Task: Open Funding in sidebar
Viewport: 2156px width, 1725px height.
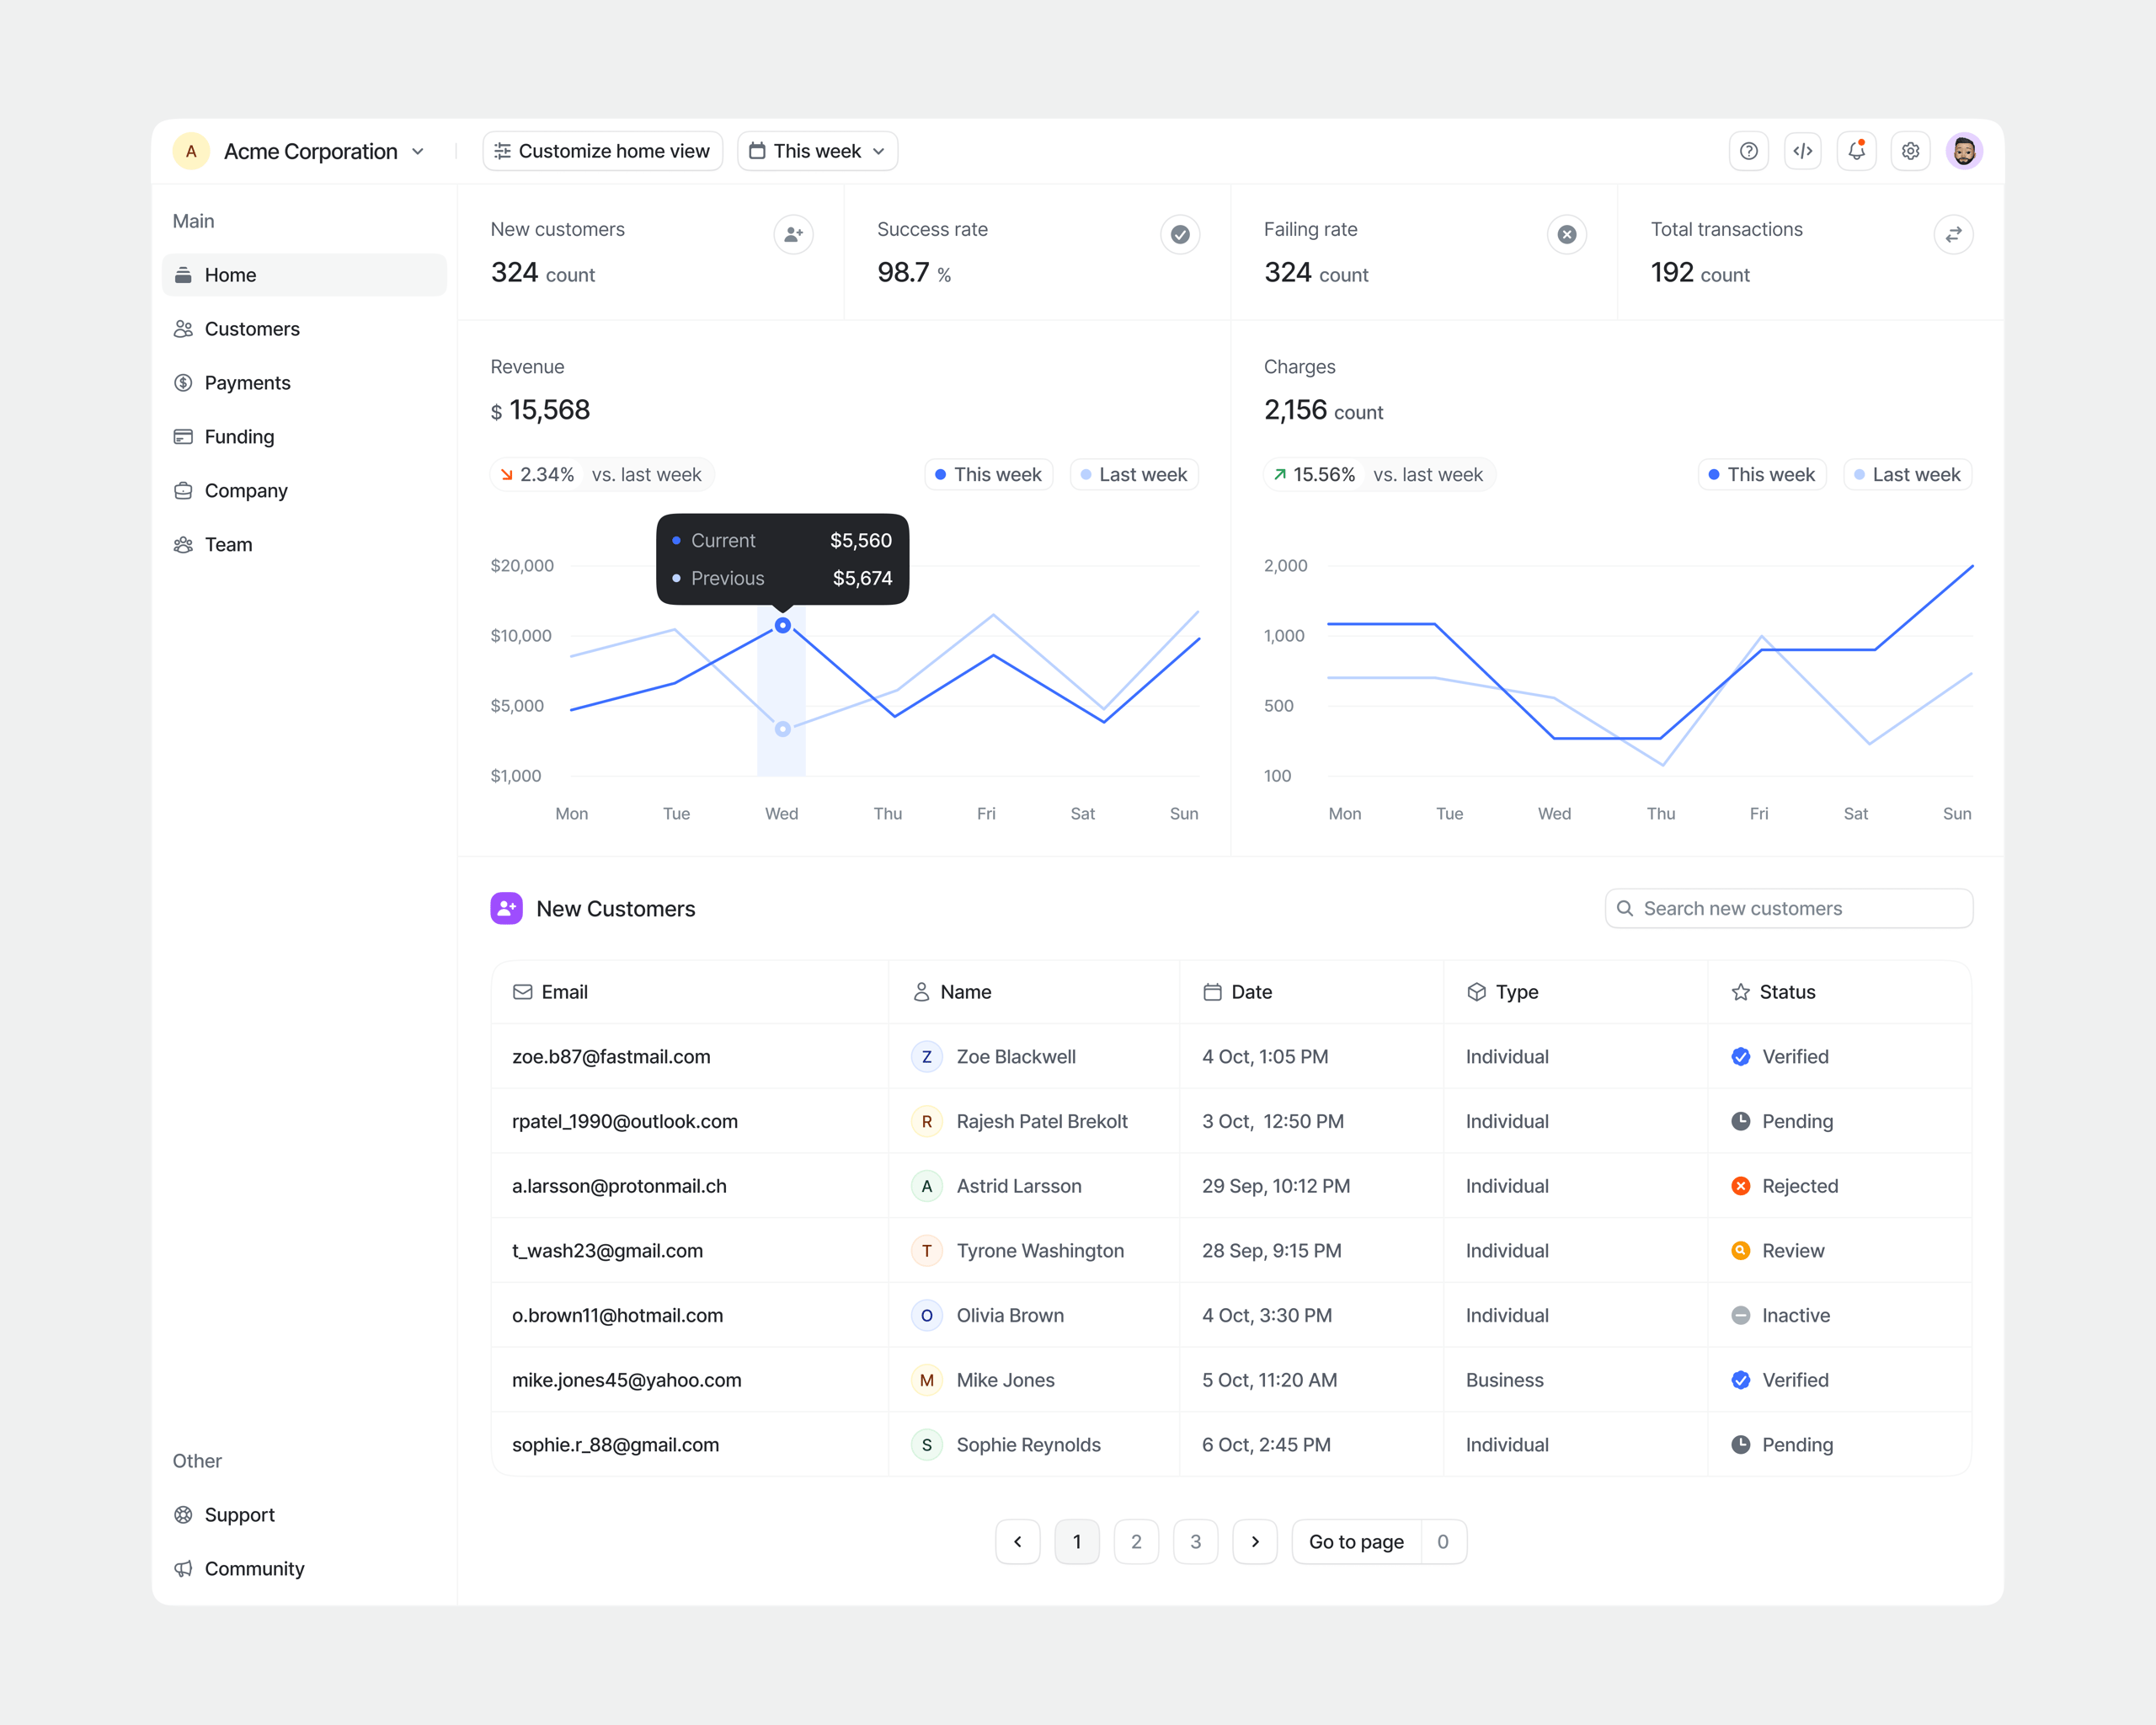Action: [x=304, y=436]
